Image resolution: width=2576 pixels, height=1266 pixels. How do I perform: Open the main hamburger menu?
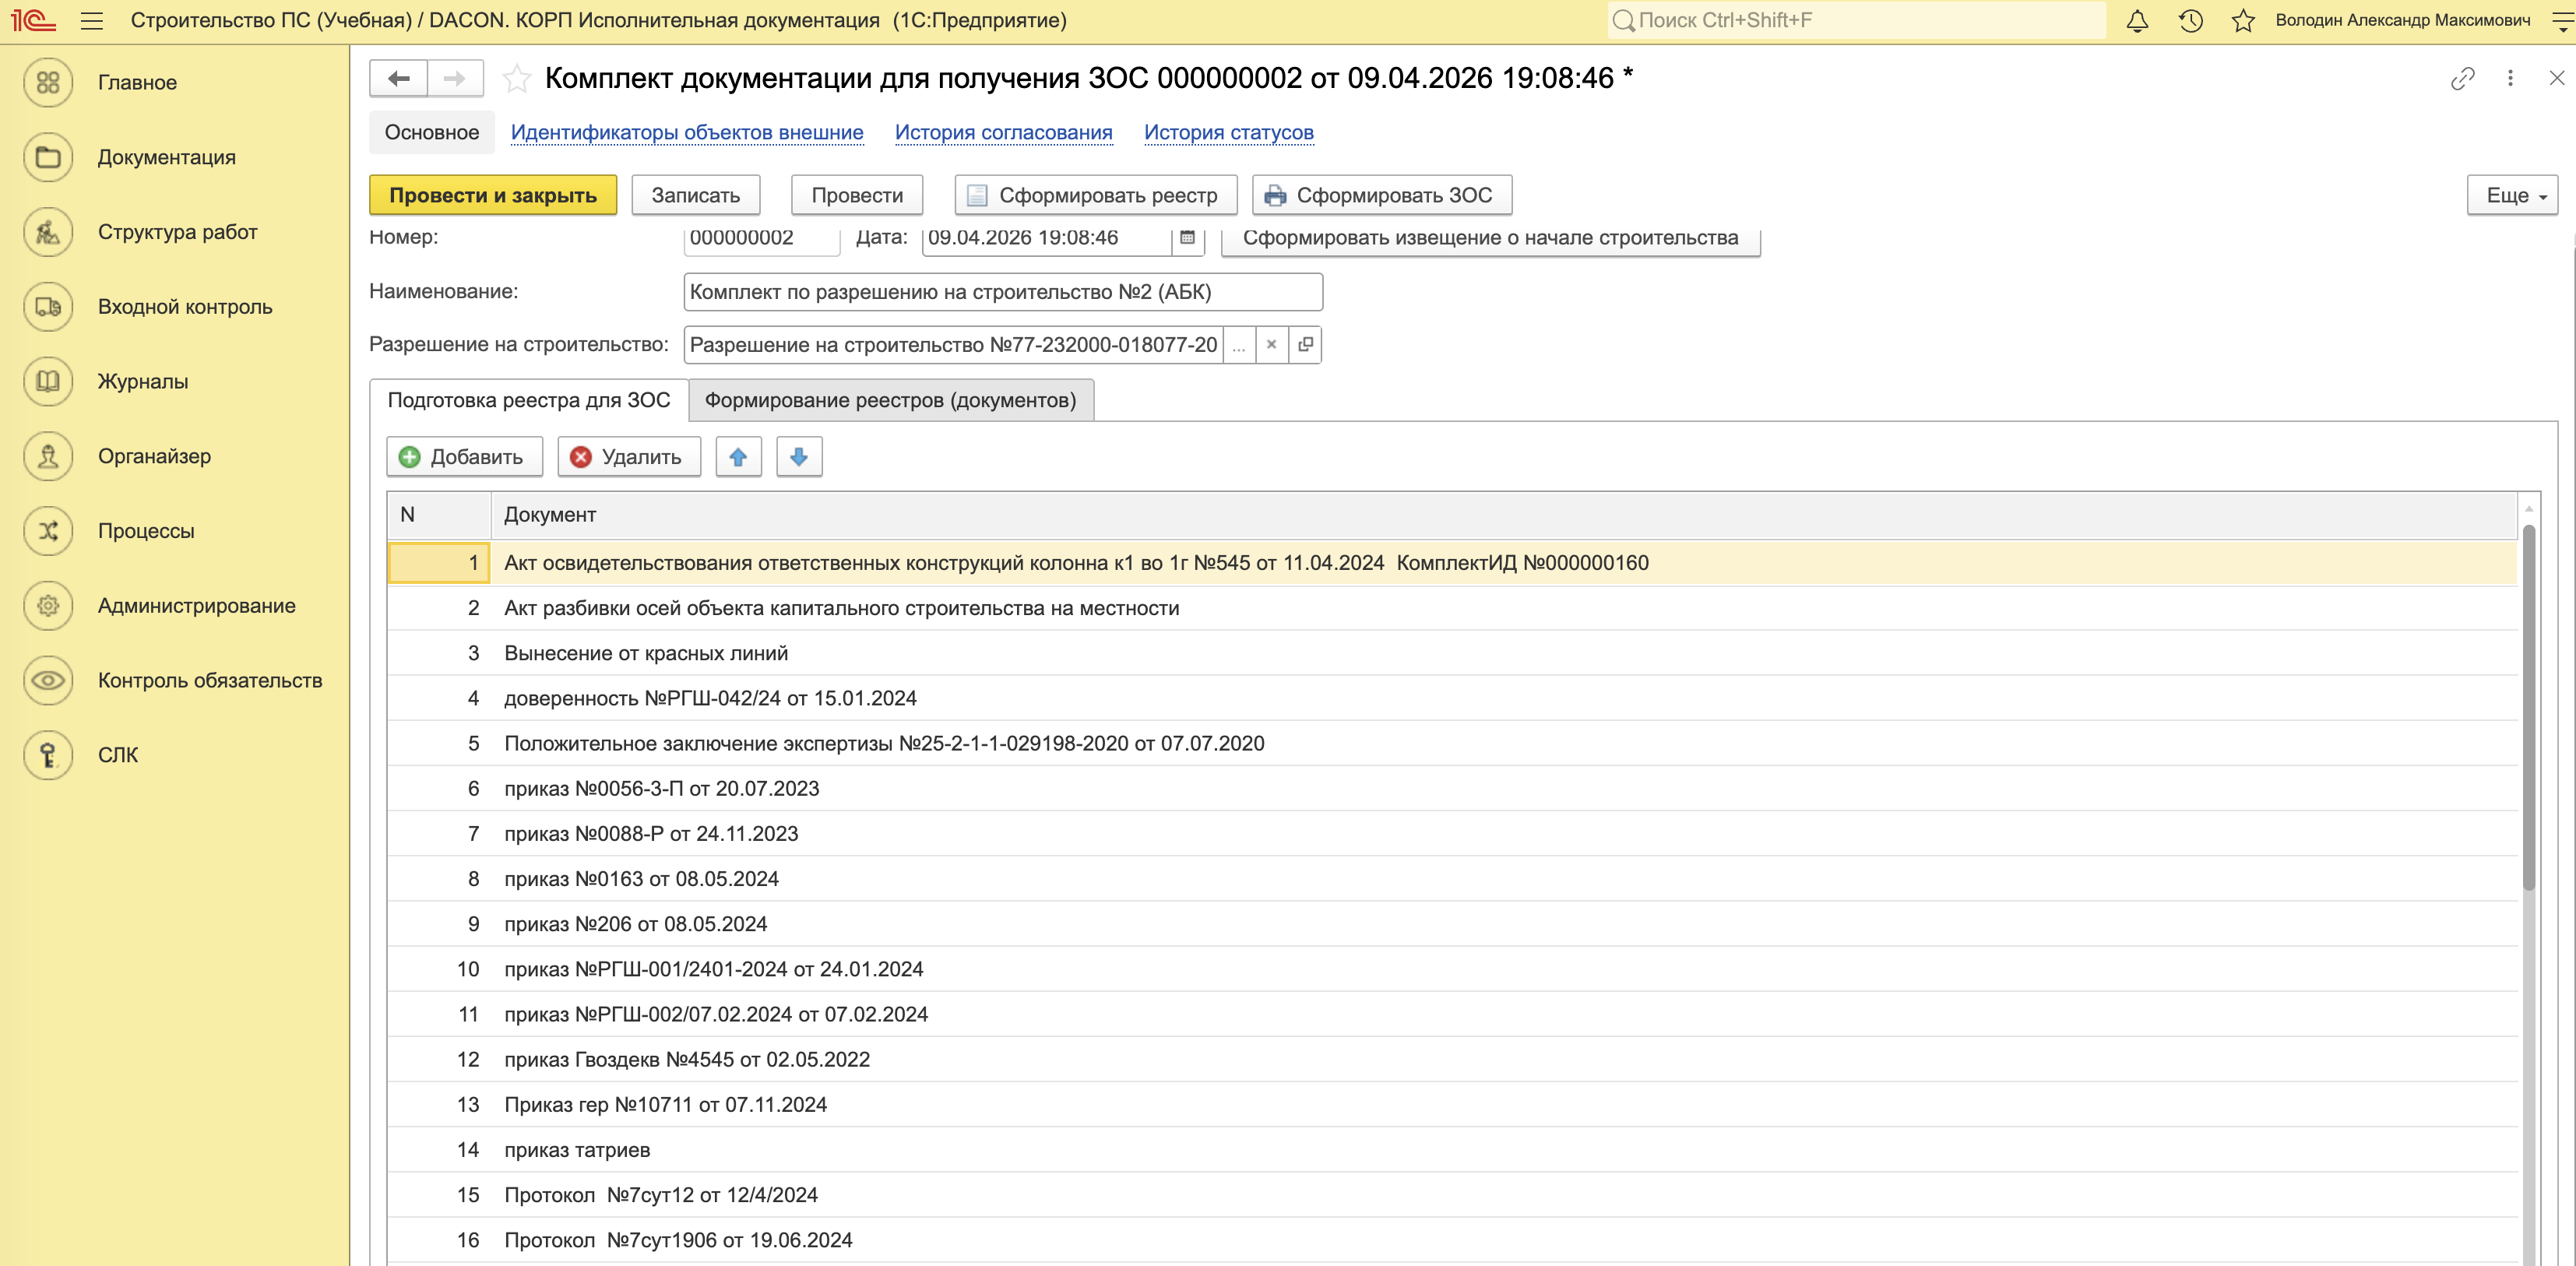(x=92, y=20)
